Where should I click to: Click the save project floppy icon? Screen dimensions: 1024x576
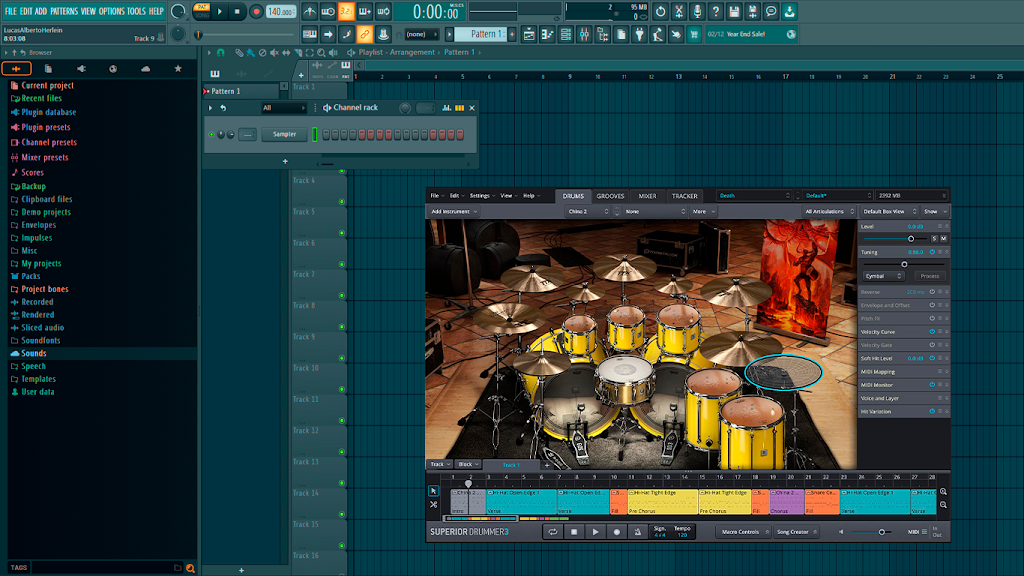pos(734,11)
